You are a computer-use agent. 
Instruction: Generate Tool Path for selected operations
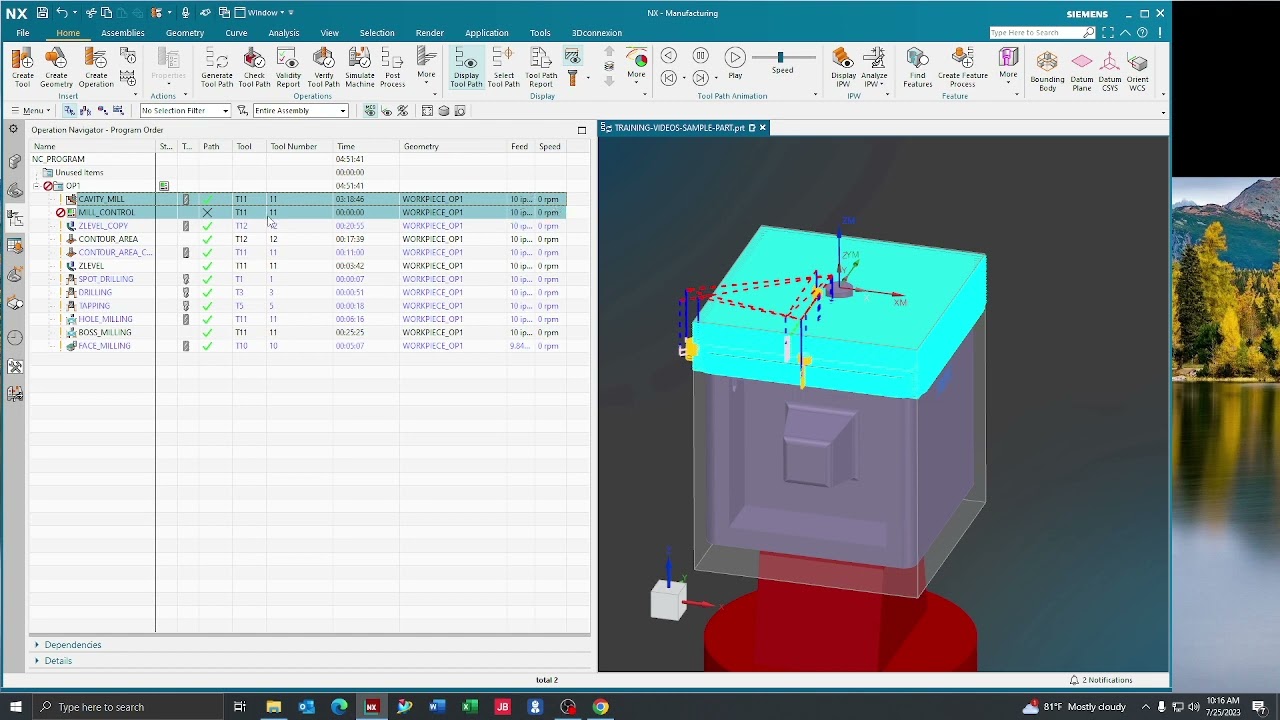click(217, 67)
